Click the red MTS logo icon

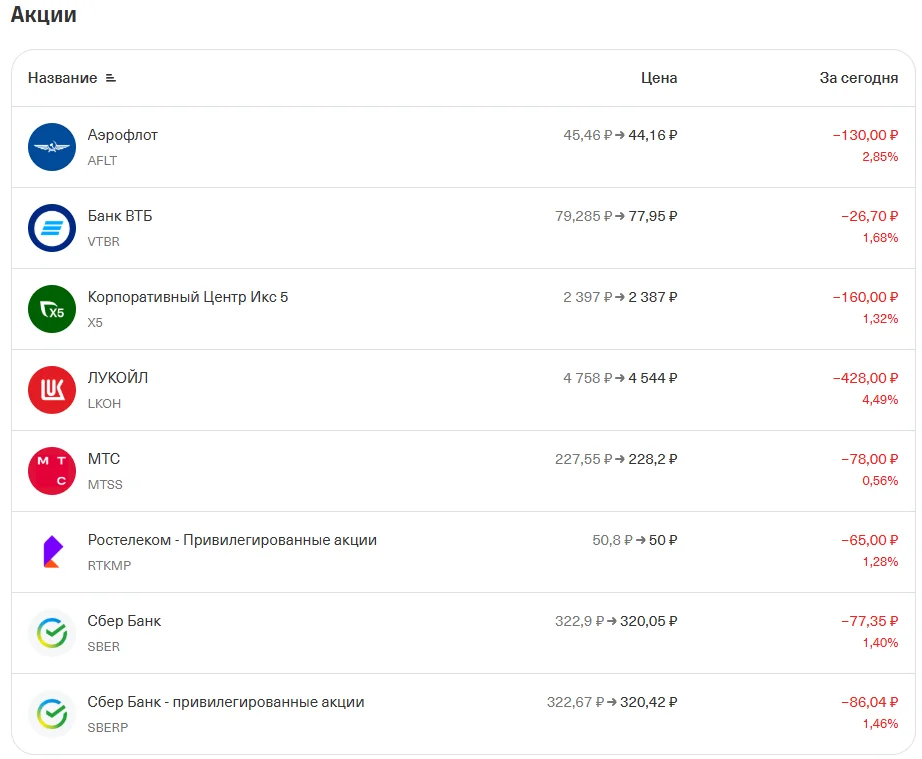click(52, 471)
